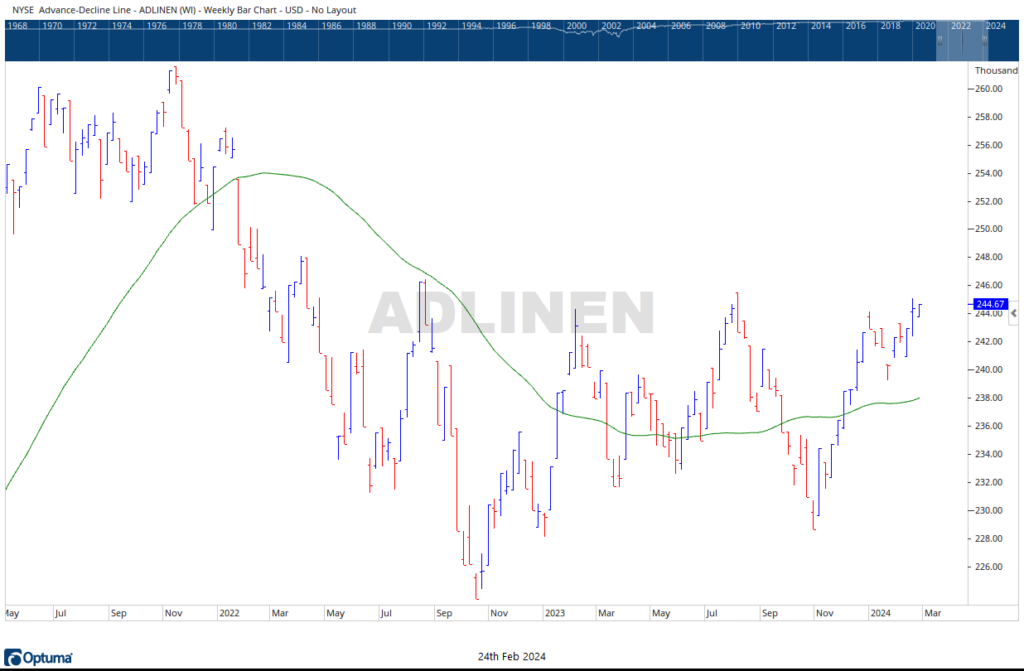Click the 2023 label on the date axis
1024x671 pixels.
(555, 611)
